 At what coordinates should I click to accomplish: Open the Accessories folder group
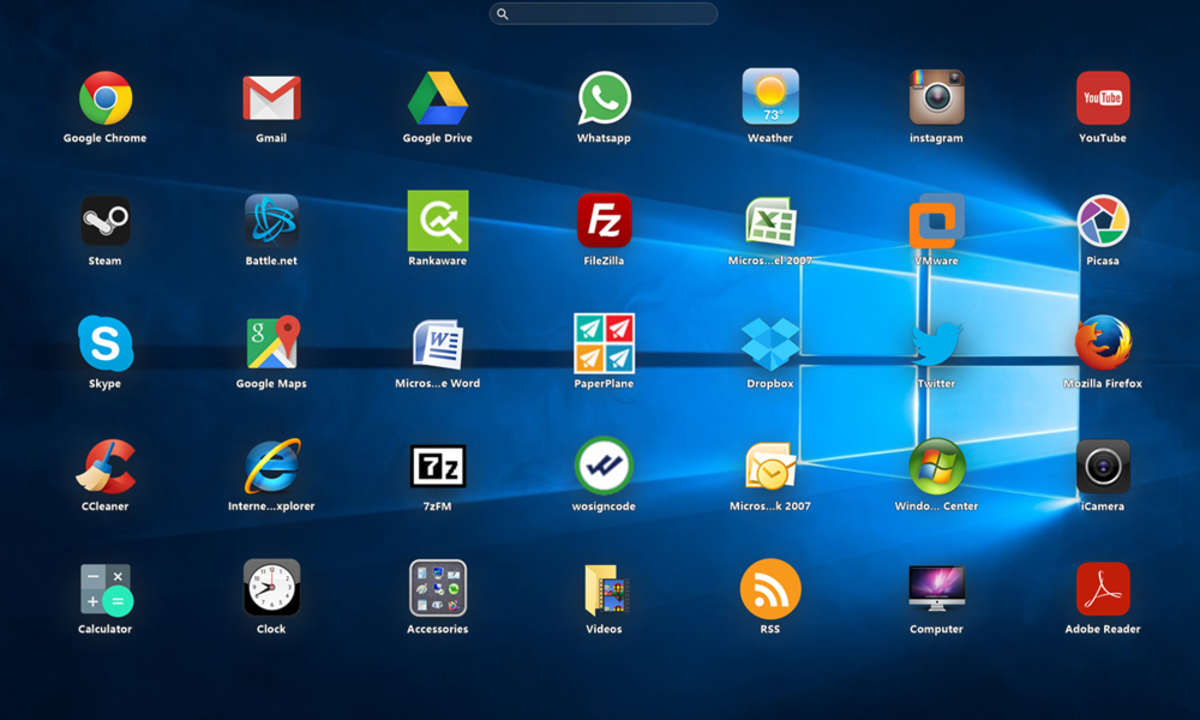point(438,588)
